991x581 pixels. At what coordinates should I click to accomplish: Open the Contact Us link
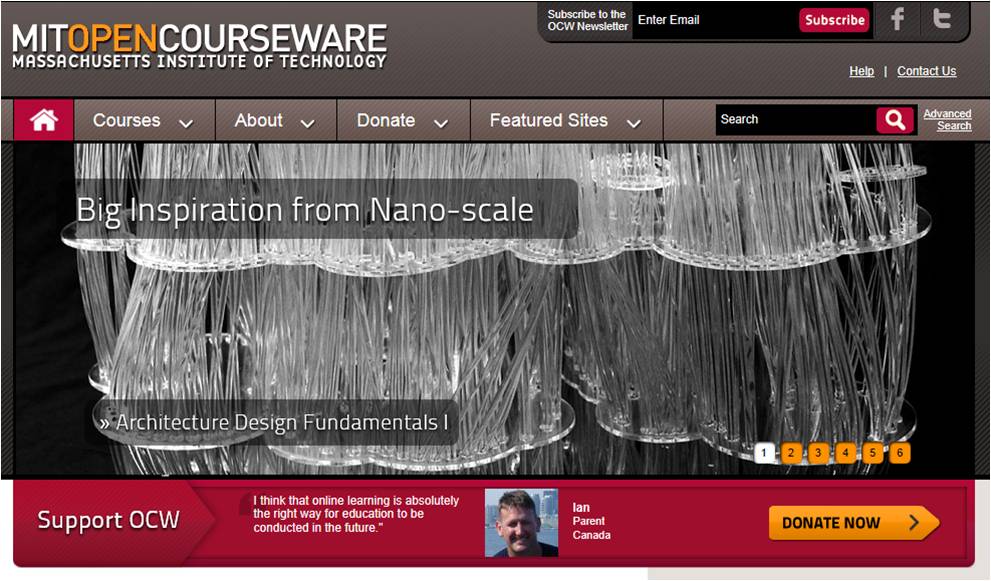point(927,71)
